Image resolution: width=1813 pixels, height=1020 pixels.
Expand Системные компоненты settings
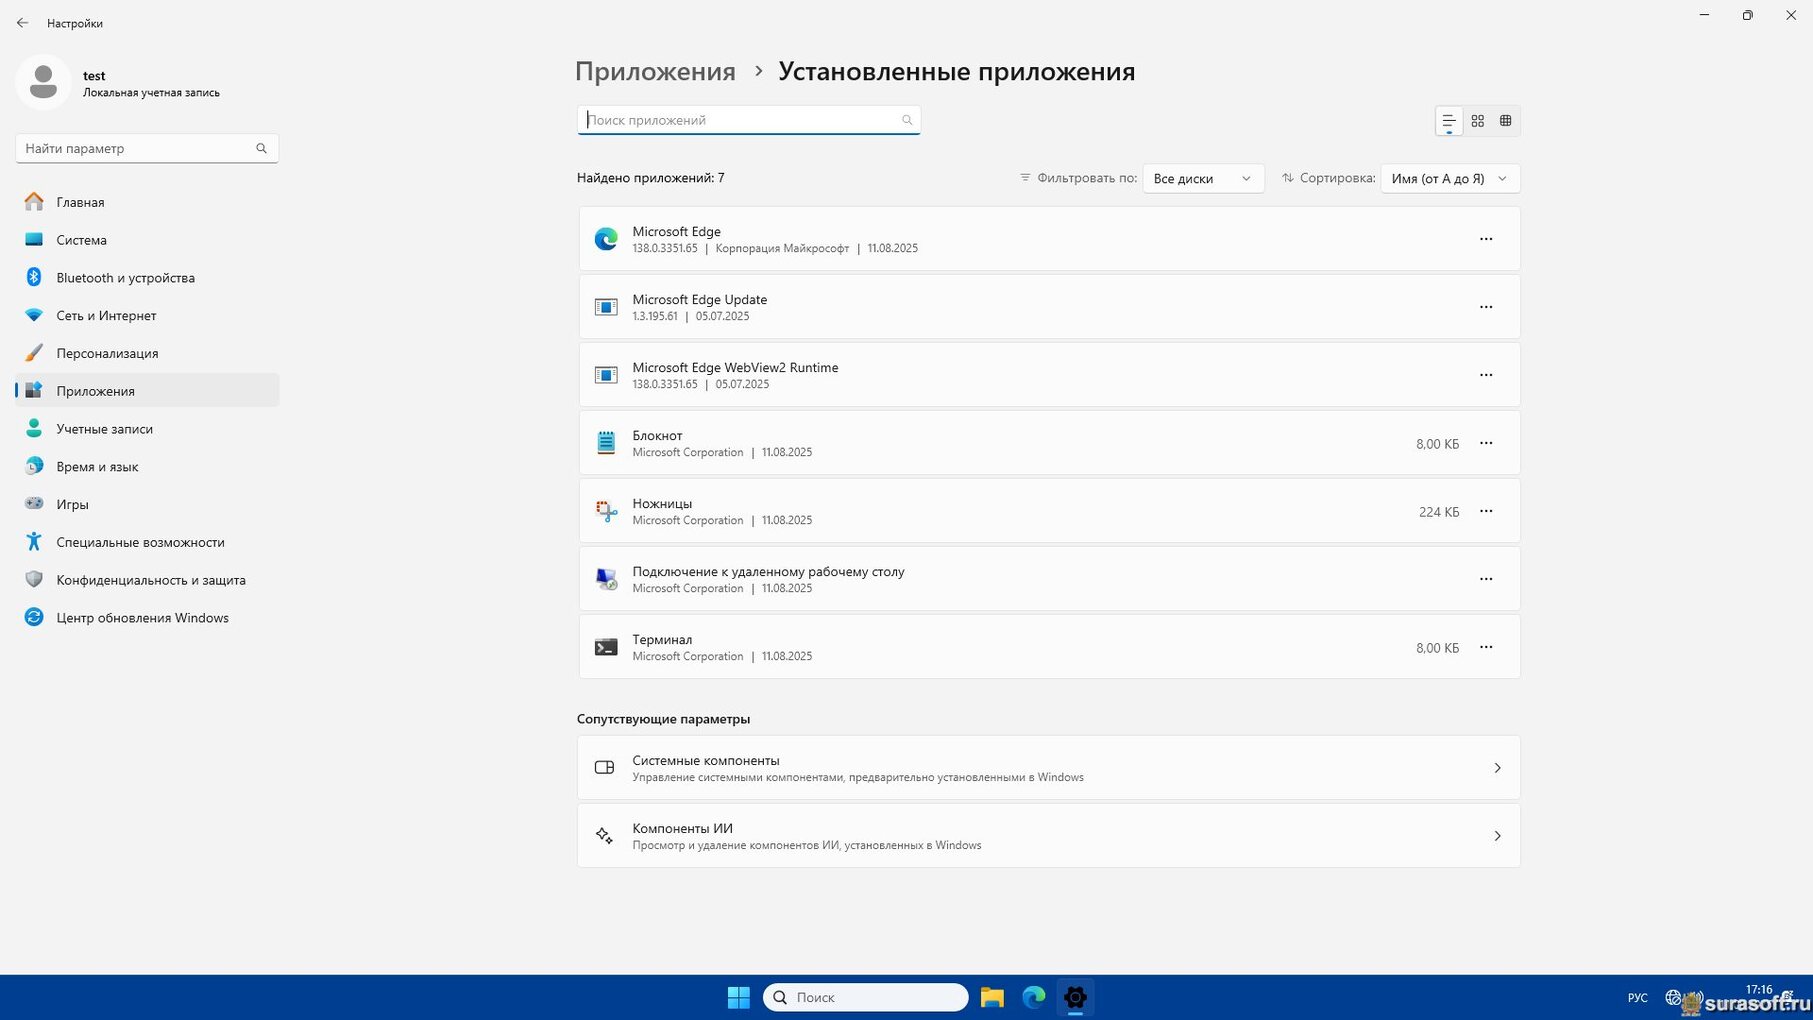point(1049,768)
